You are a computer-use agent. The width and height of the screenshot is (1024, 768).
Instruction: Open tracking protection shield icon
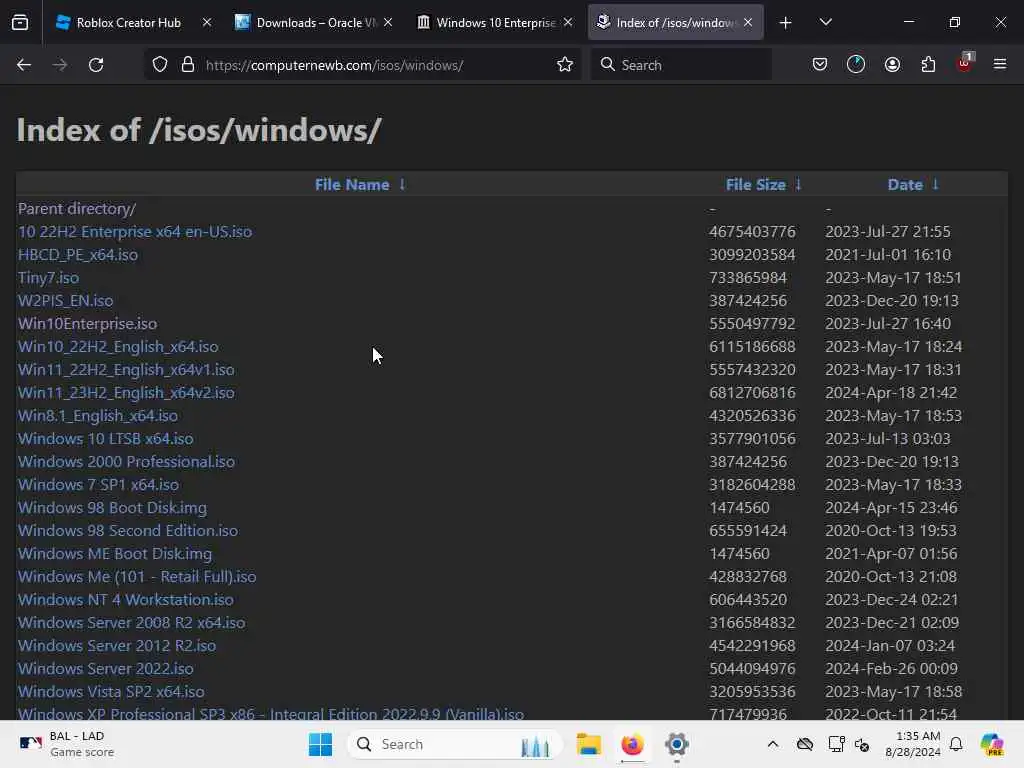[160, 65]
